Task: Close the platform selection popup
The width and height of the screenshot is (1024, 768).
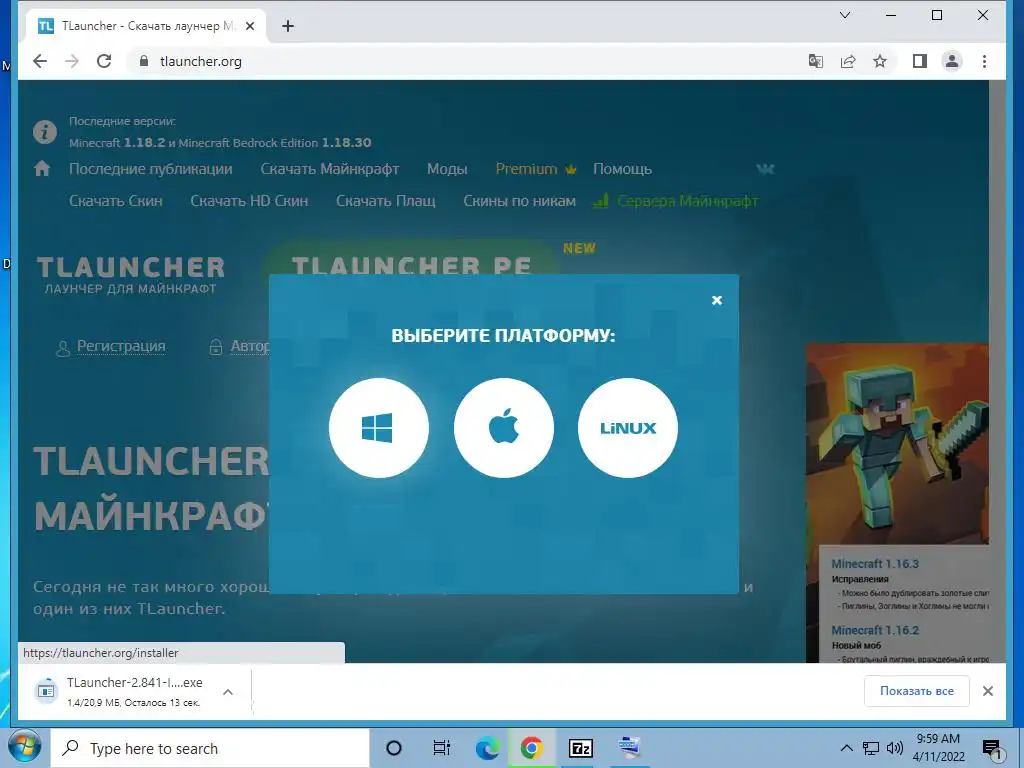Action: click(717, 300)
